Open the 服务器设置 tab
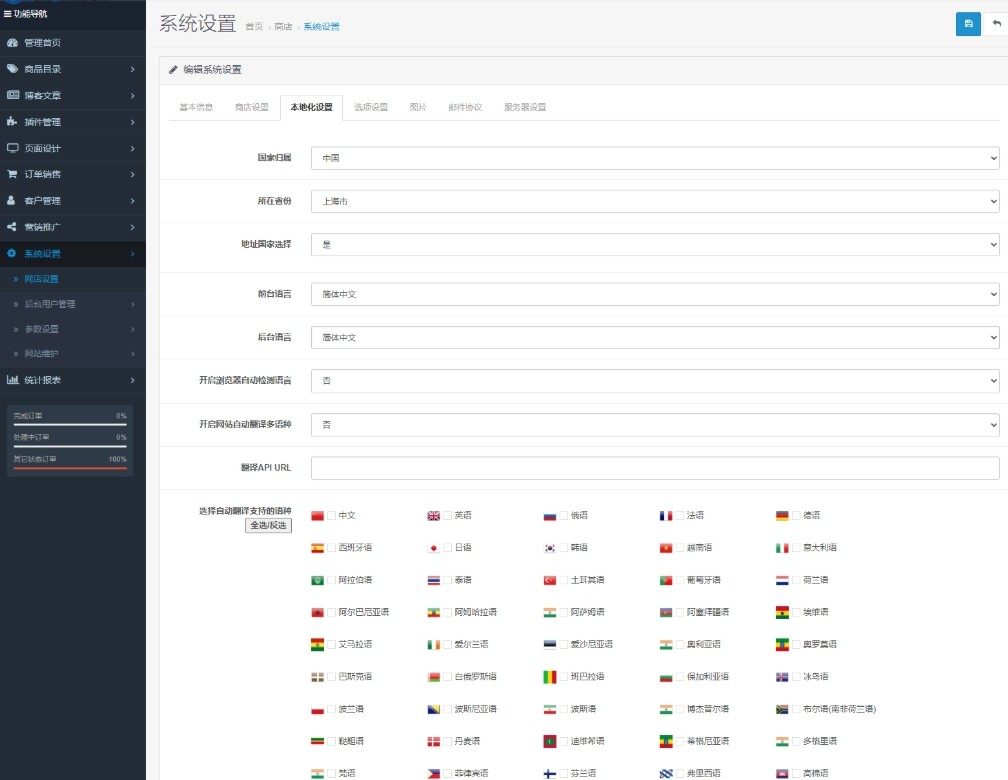The height and width of the screenshot is (780, 1008). click(525, 107)
